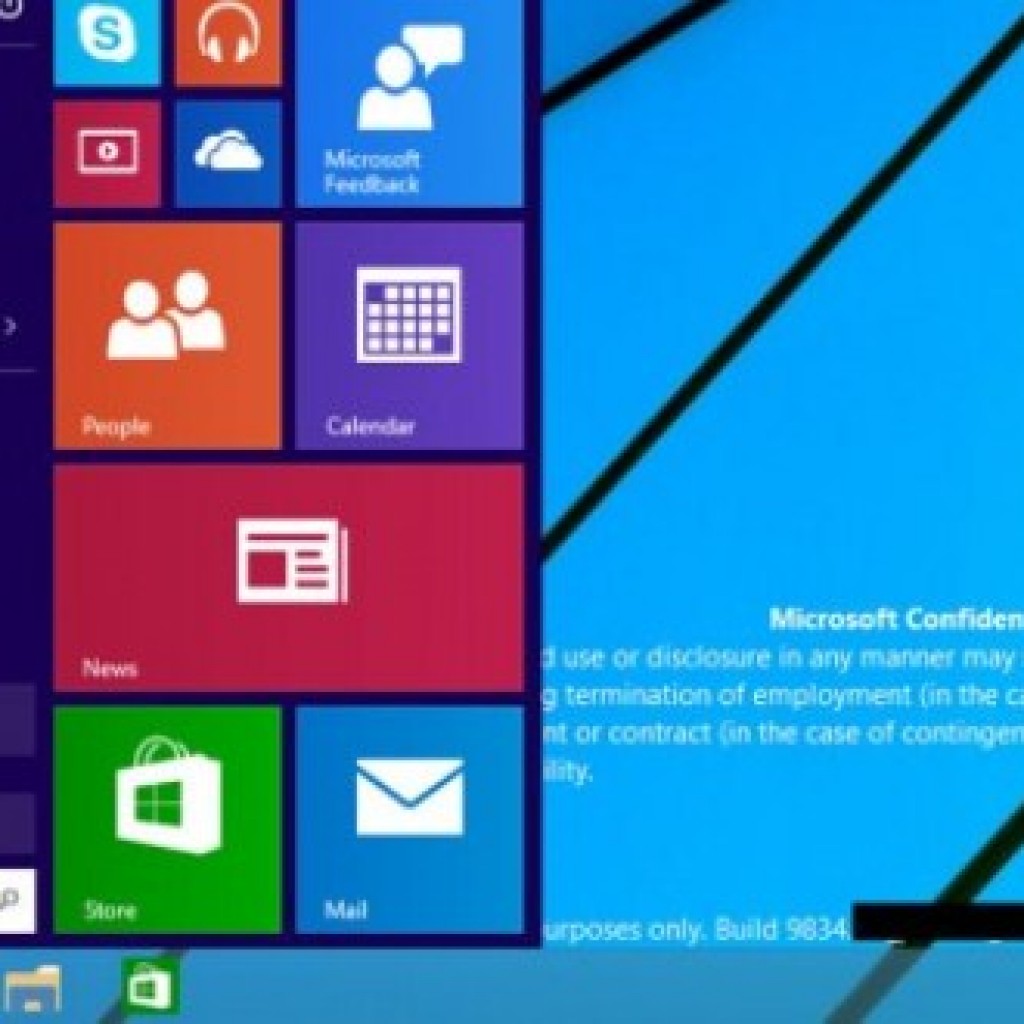Expand the chevron arrow in the left list
This screenshot has height=1024, width=1024.
(x=9, y=325)
